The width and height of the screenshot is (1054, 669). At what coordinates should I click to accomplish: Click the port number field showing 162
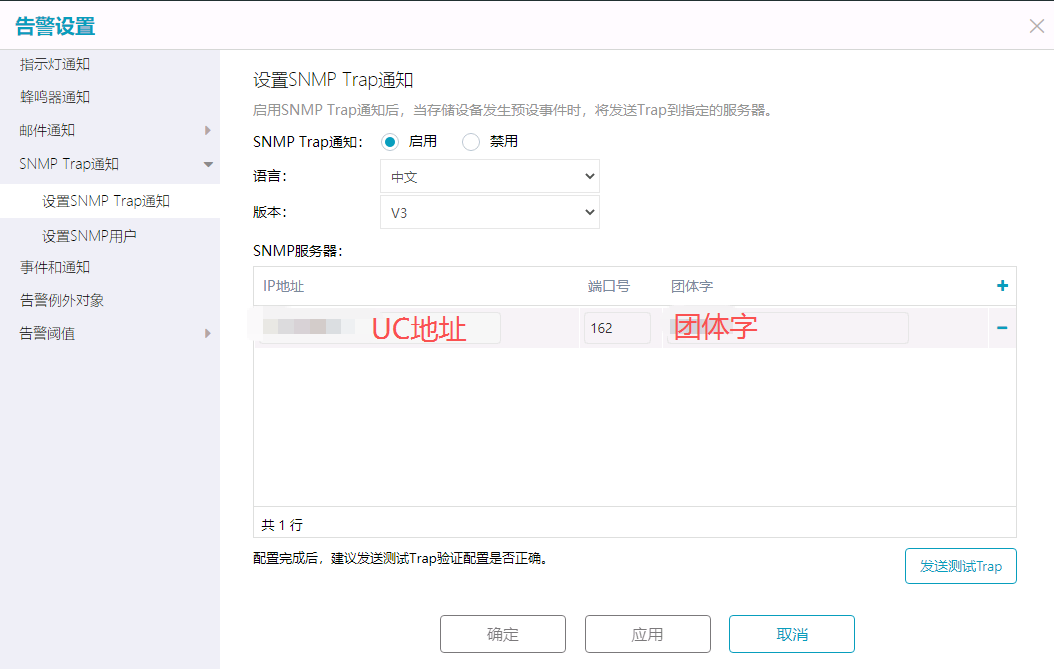(x=617, y=328)
